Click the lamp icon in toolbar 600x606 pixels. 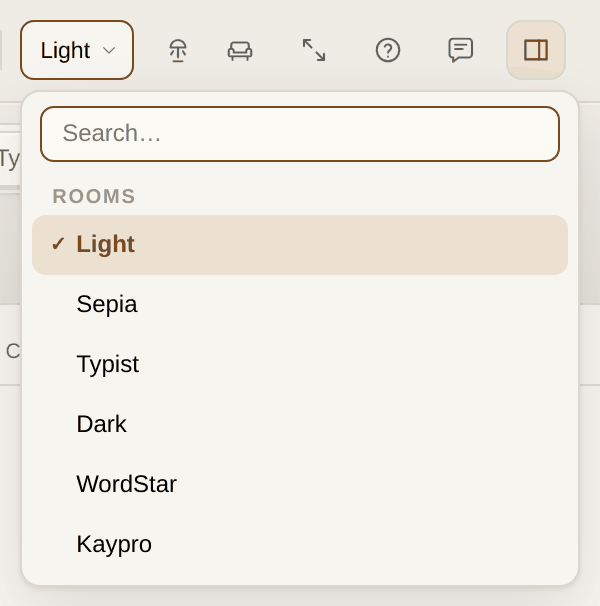click(178, 50)
